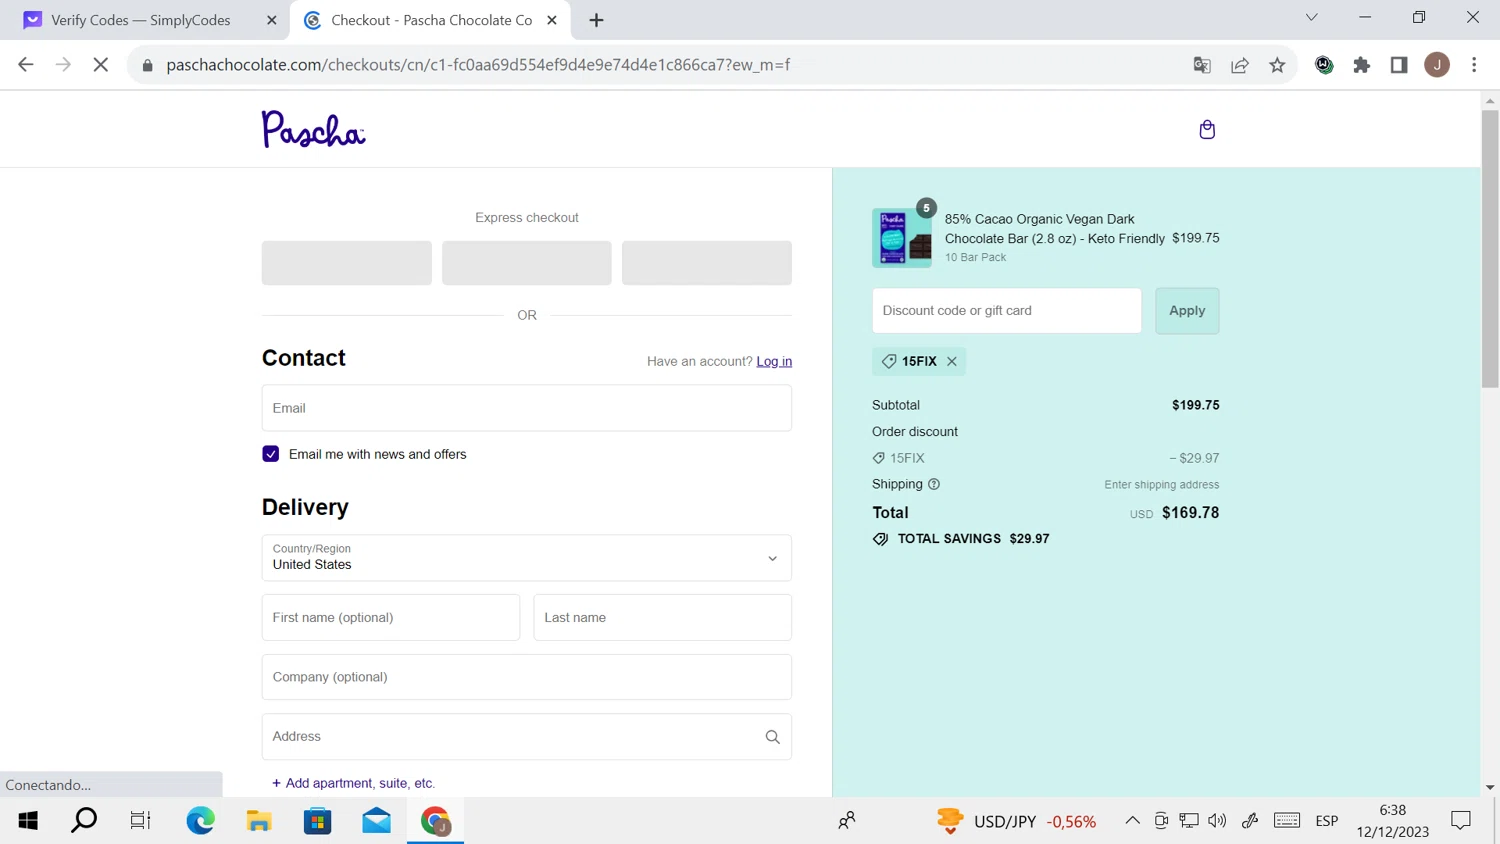Click the Log in link
The height and width of the screenshot is (844, 1500).
coord(774,361)
